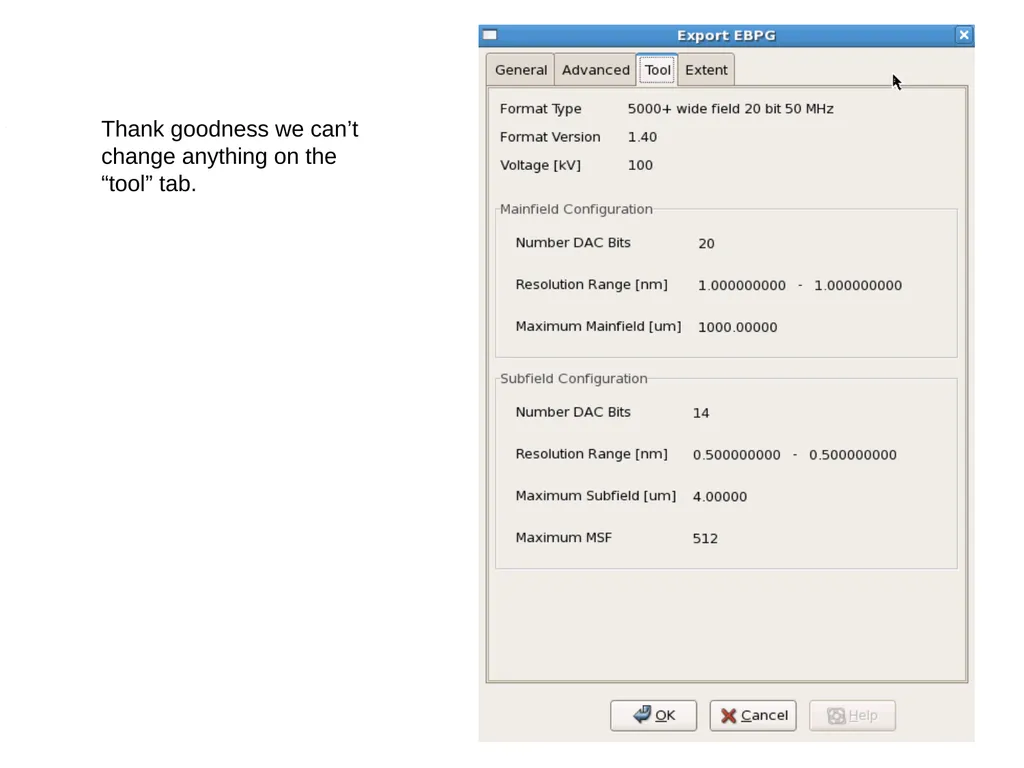Click the Maximum MSF label
The height and width of the screenshot is (768, 1024).
(564, 537)
